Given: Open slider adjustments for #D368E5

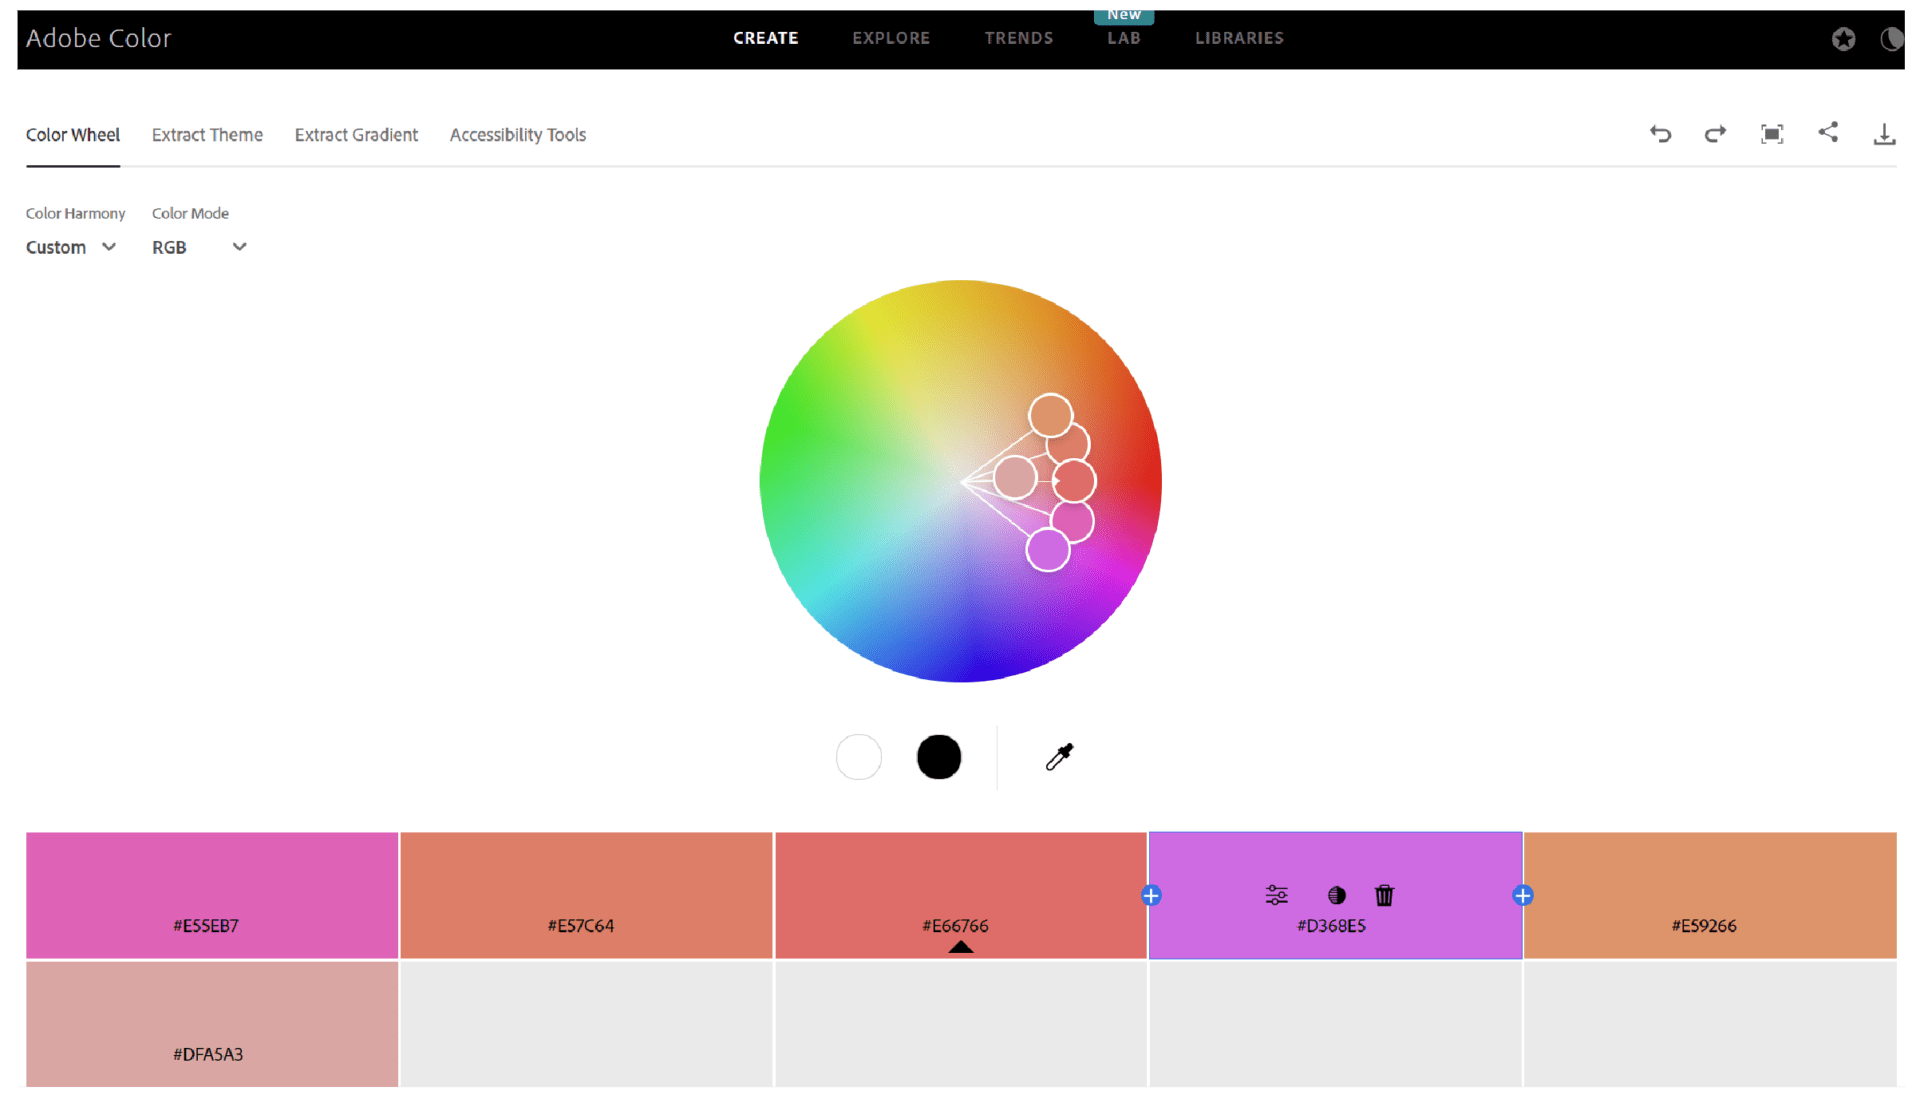Looking at the screenshot, I should click(x=1276, y=896).
